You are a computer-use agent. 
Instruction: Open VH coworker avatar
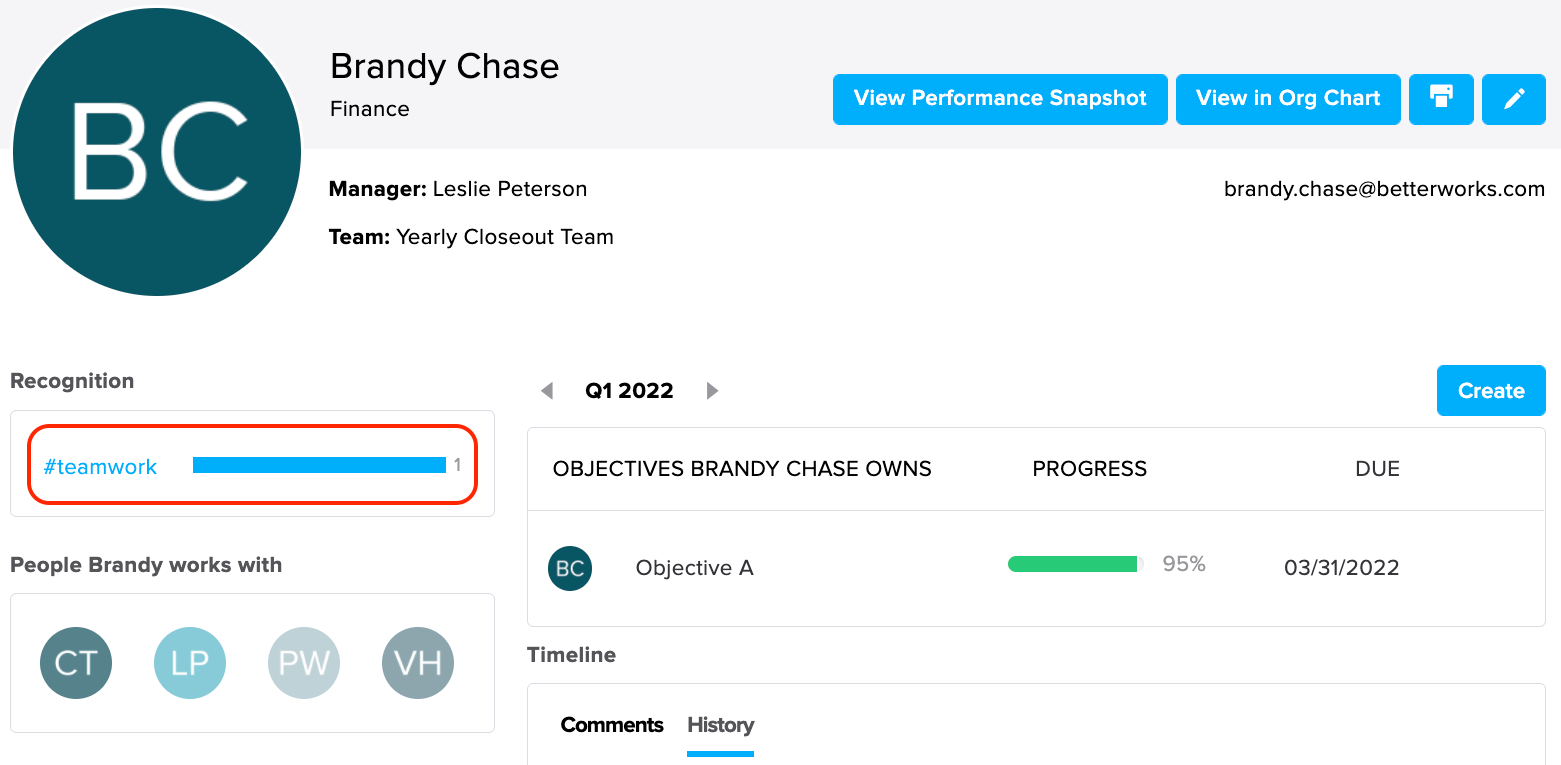418,663
